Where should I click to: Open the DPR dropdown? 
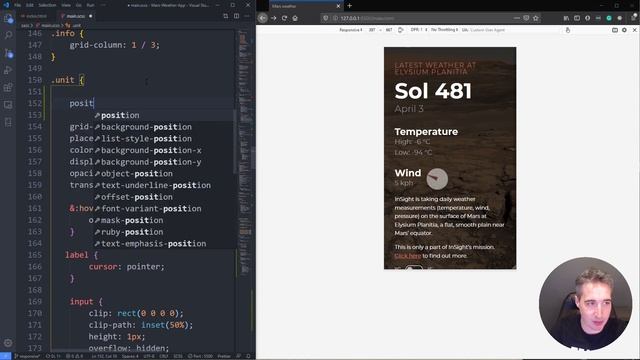(x=419, y=30)
